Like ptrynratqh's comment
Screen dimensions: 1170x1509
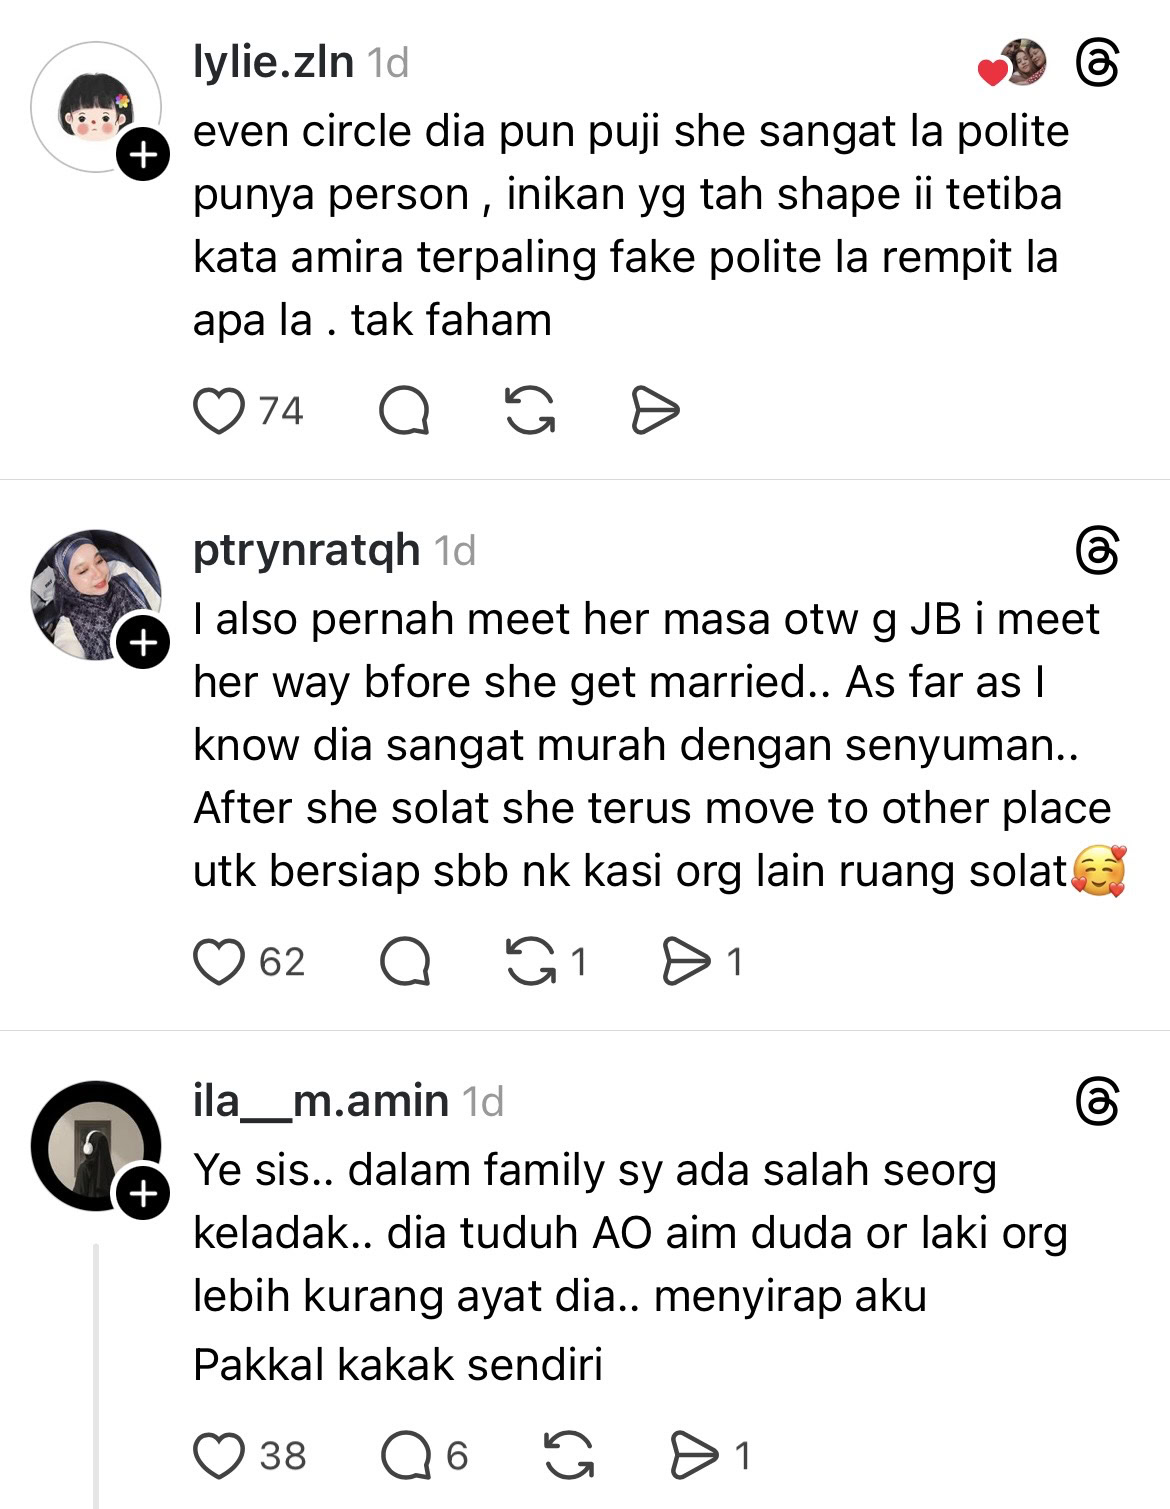[218, 962]
